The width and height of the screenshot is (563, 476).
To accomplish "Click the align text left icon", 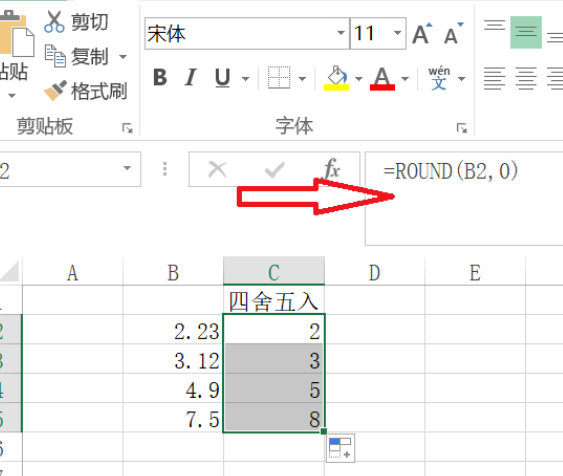I will 494,78.
